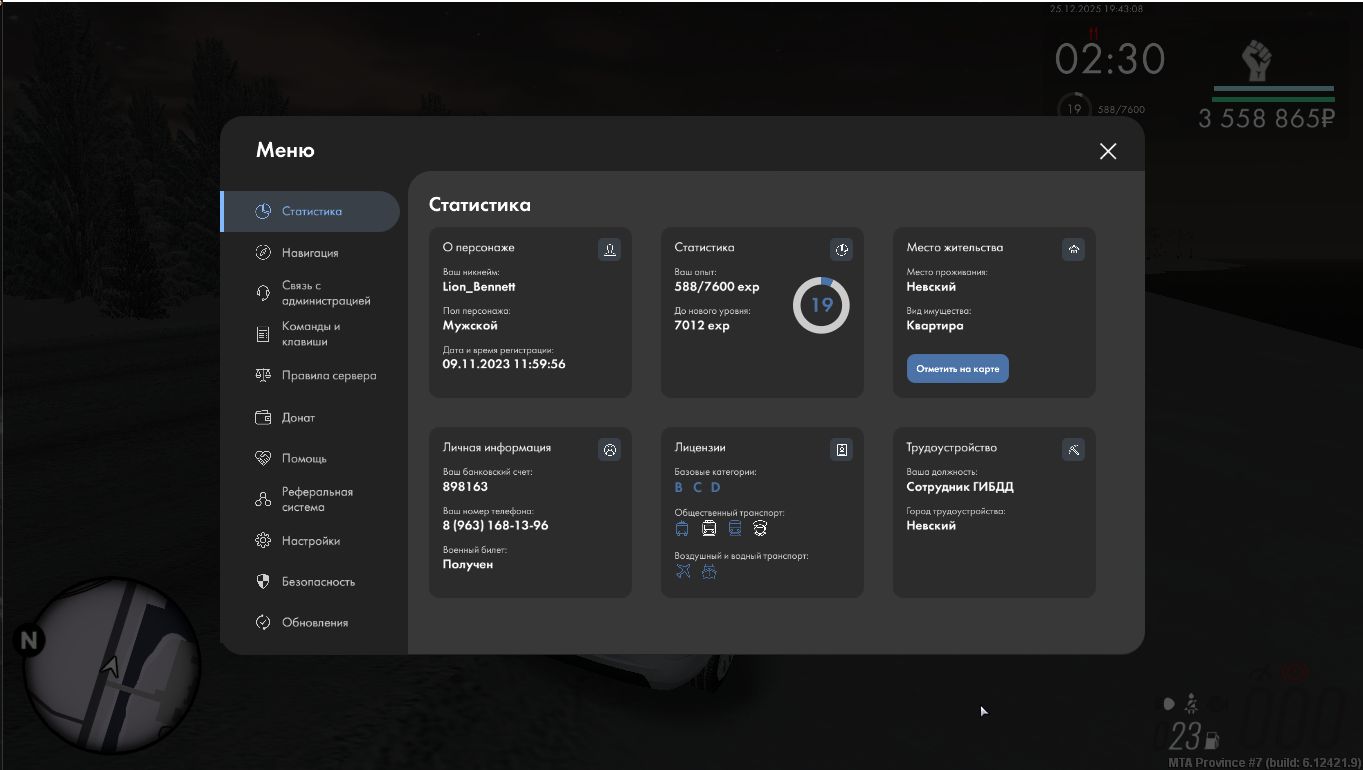Screen dimensions: 1363x770
Task: Open the Навигация menu section
Action: pyautogui.click(x=309, y=253)
